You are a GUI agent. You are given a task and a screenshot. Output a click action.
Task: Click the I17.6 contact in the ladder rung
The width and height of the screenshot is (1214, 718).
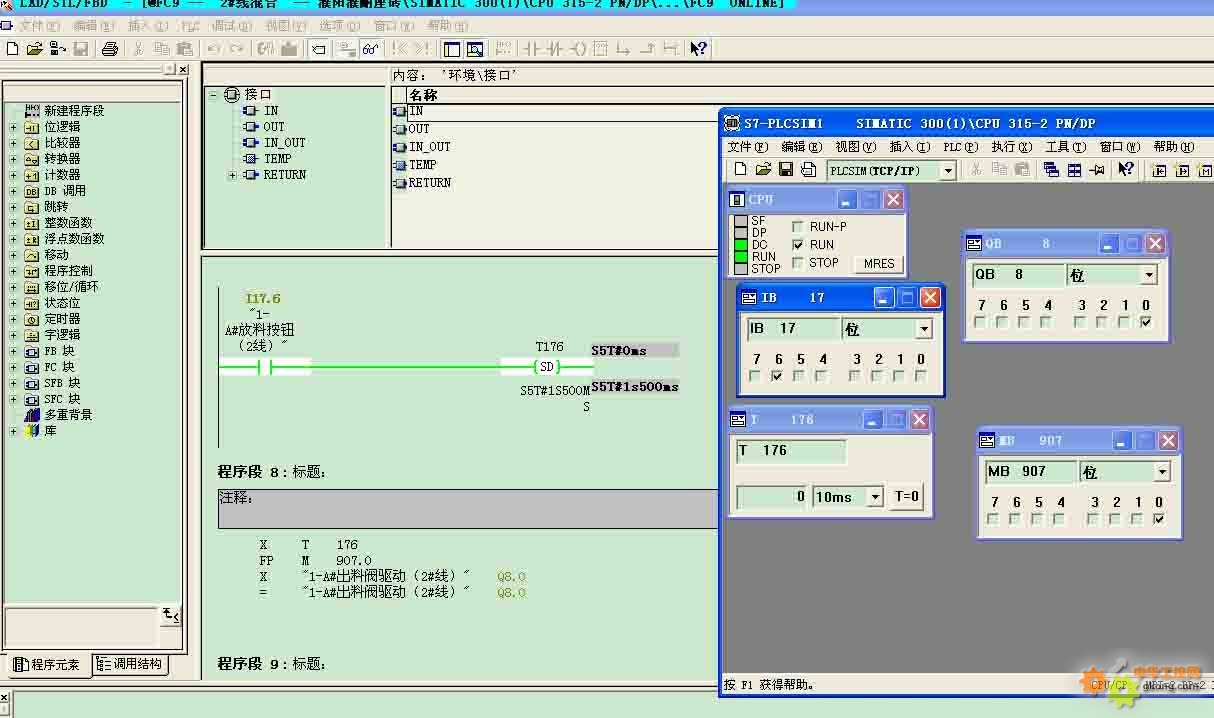(265, 368)
